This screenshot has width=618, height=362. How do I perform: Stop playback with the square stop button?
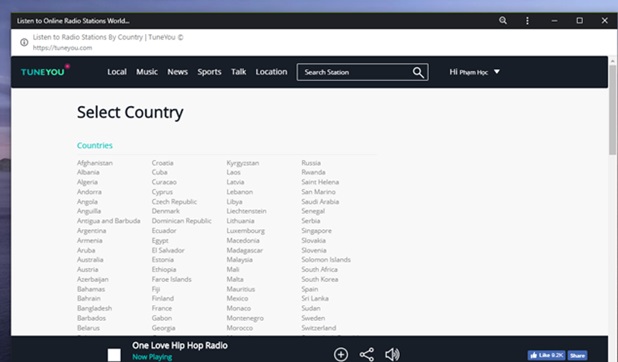click(114, 355)
